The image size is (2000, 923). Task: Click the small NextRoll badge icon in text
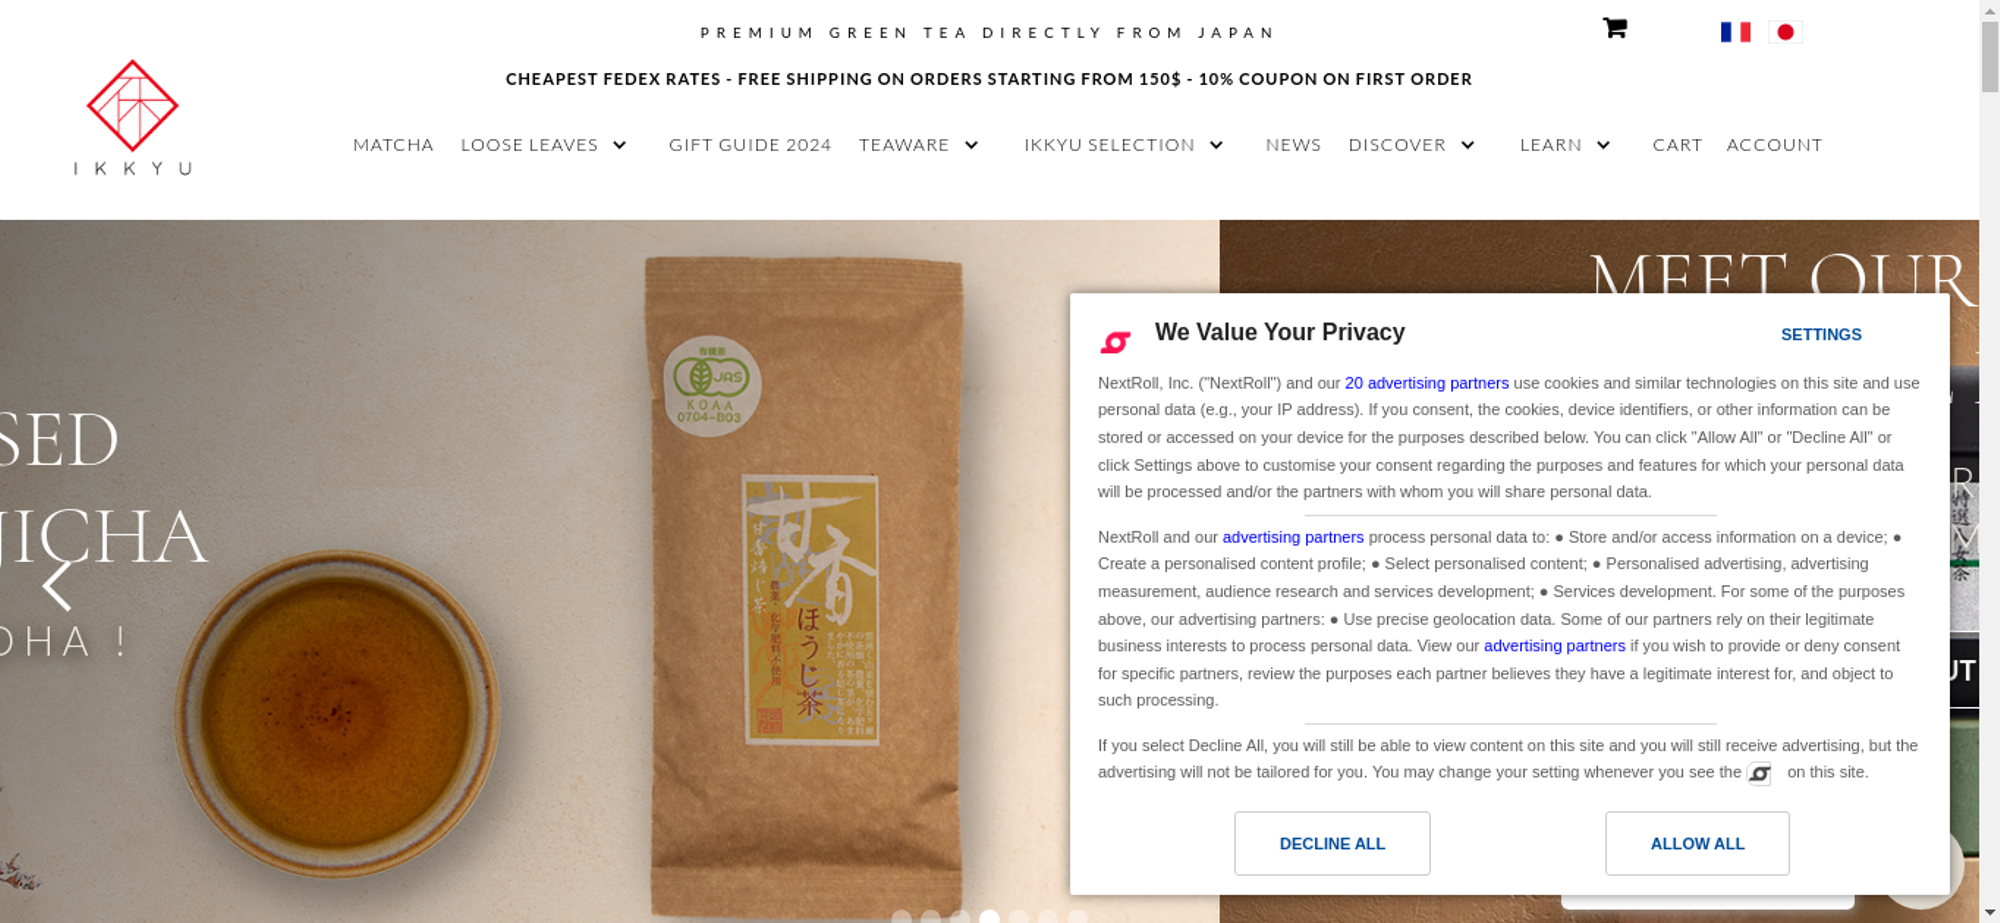pyautogui.click(x=1760, y=773)
